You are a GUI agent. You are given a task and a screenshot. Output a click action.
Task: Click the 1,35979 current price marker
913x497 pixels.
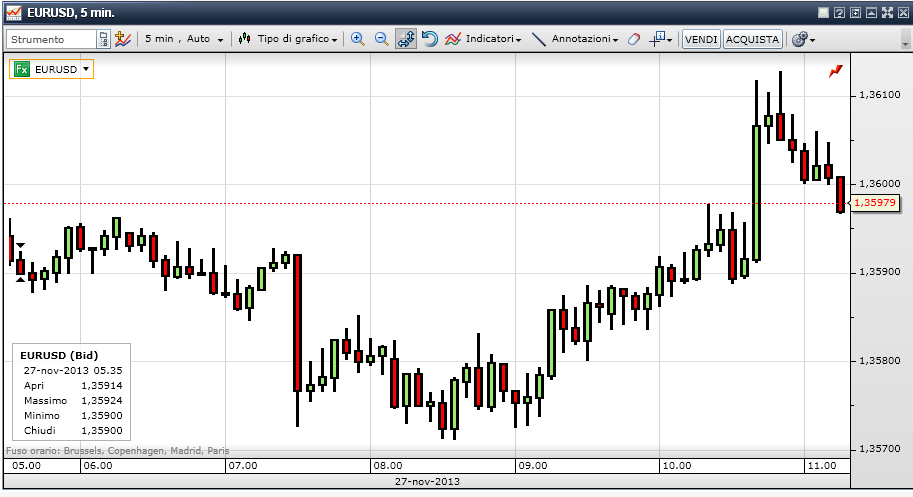[x=875, y=203]
